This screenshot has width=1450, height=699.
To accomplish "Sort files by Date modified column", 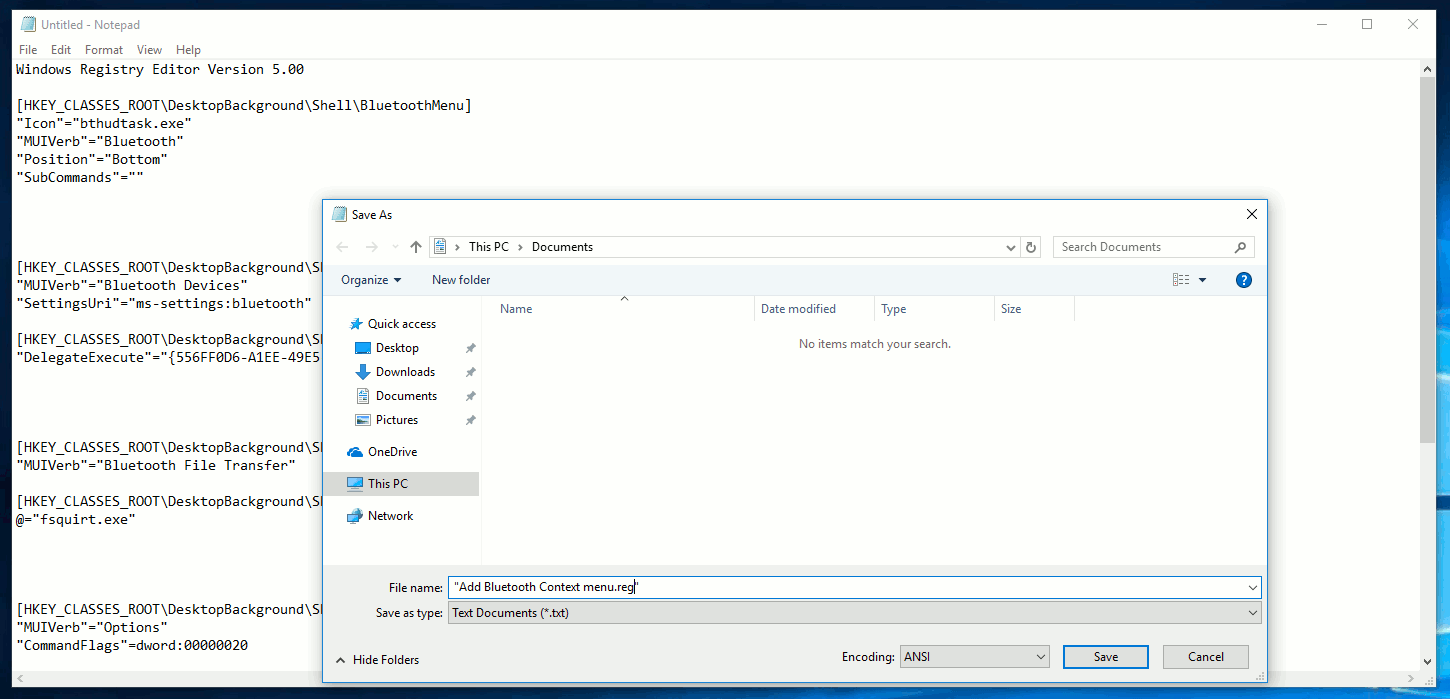I will [x=798, y=309].
